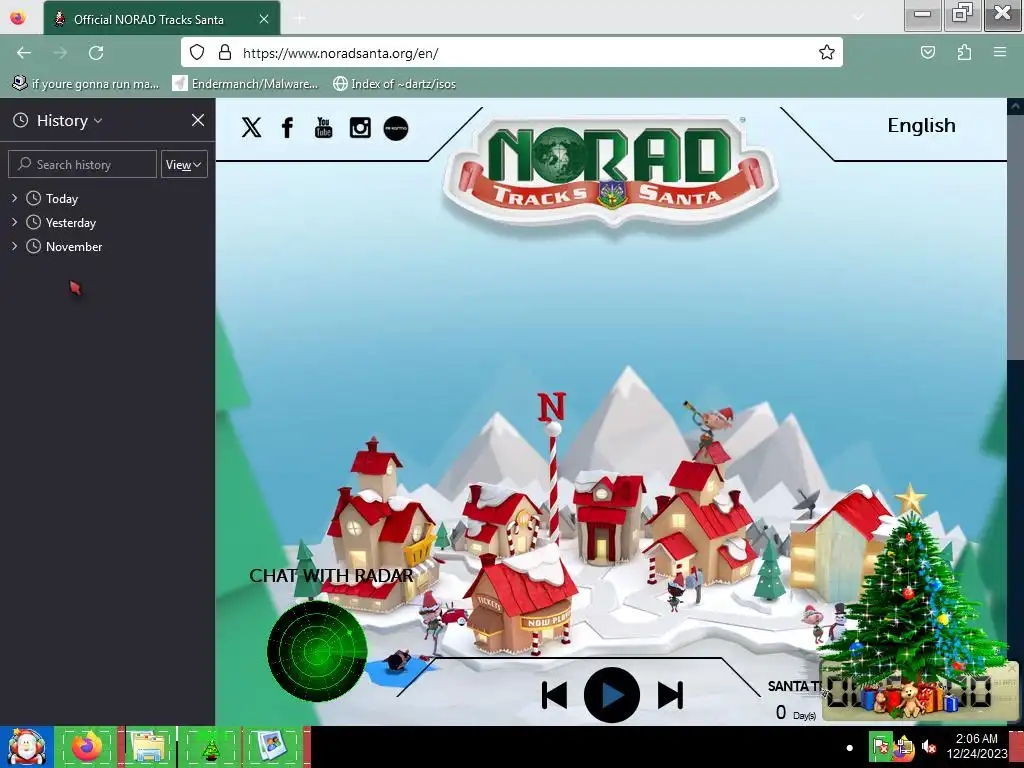Select the Today history row

point(107,199)
